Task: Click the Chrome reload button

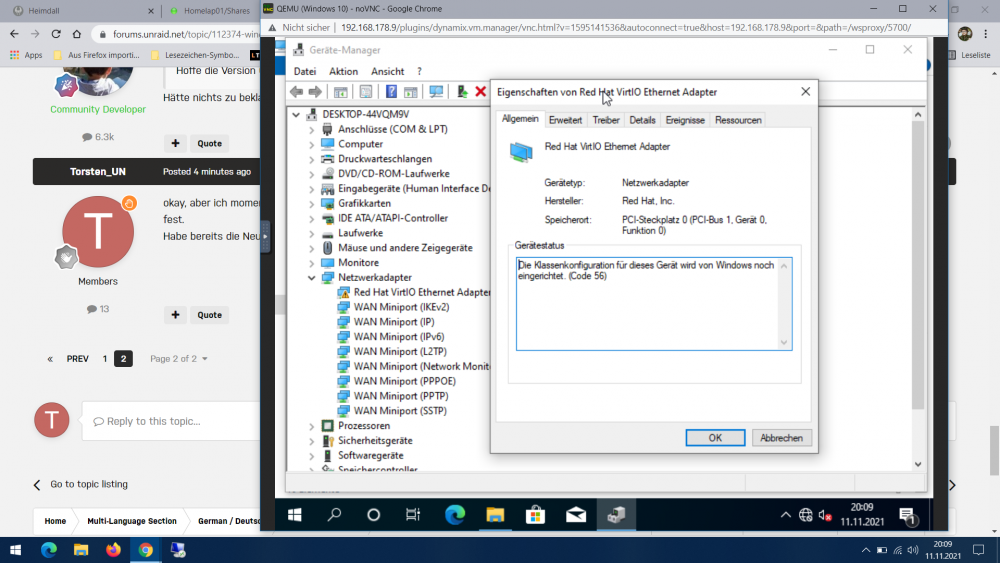Action: click(56, 34)
